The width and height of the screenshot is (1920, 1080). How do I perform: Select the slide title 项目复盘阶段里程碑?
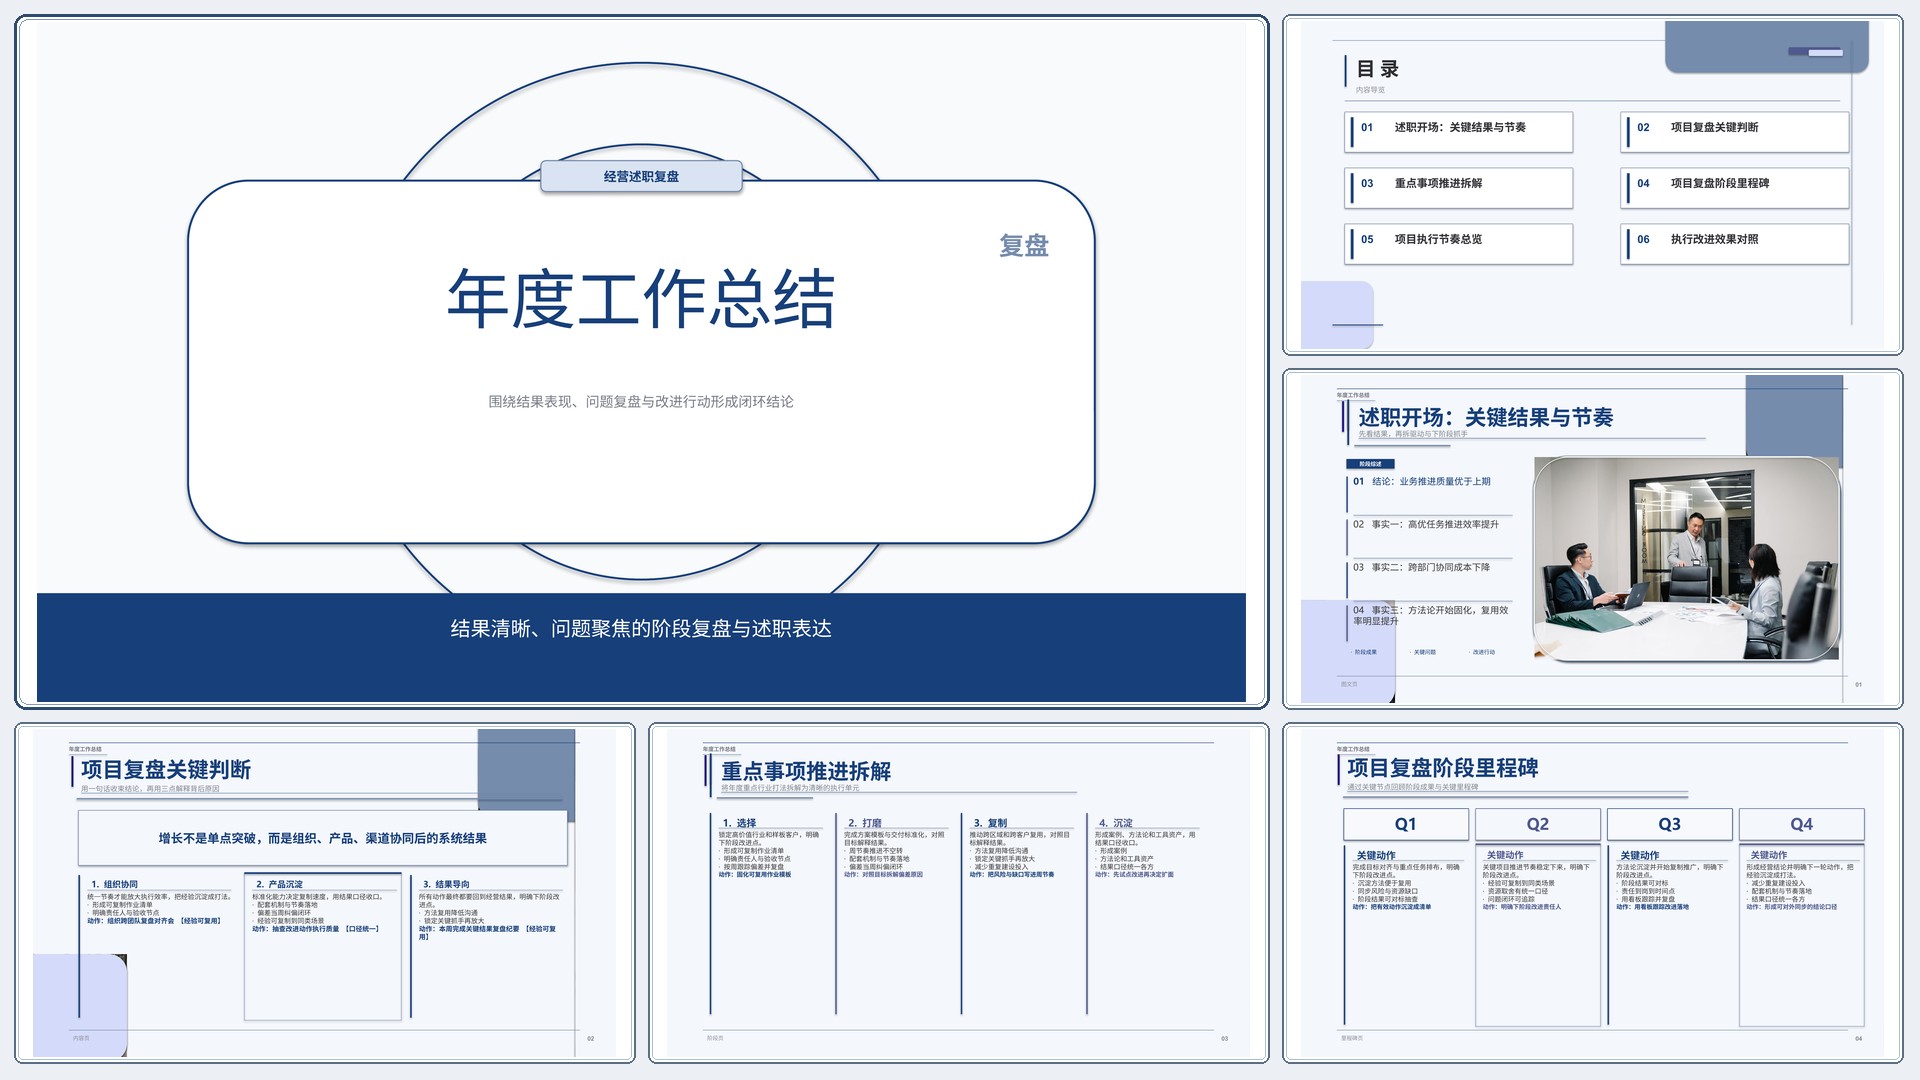[x=1442, y=768]
